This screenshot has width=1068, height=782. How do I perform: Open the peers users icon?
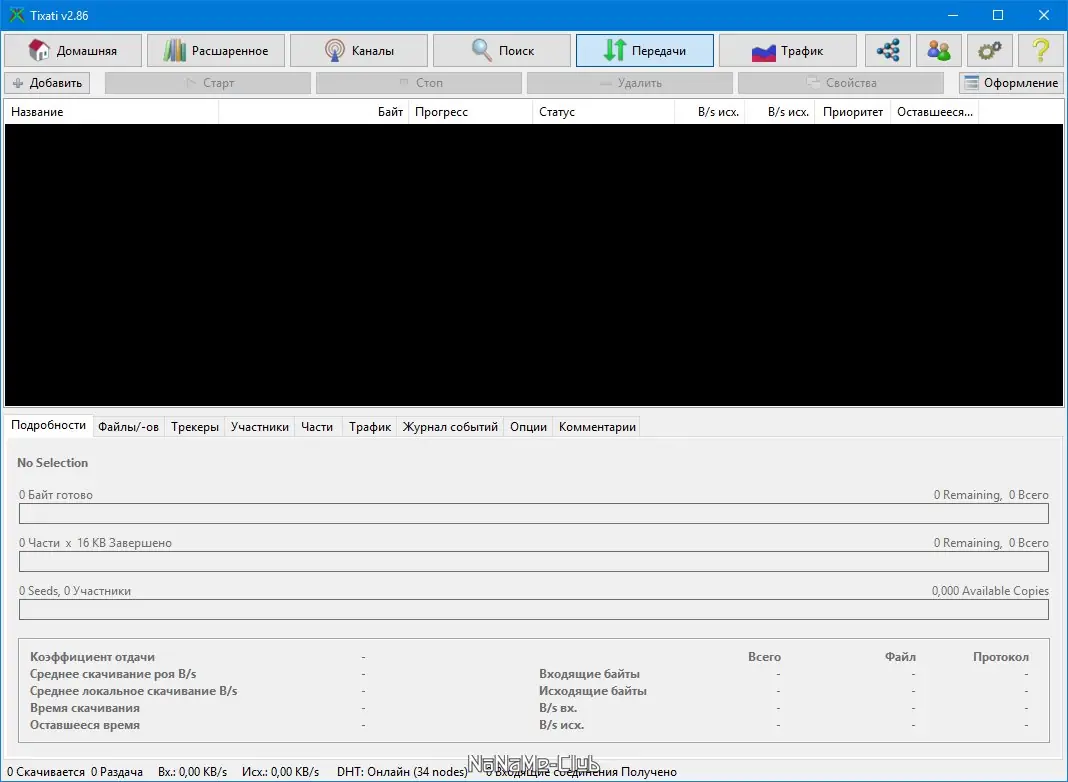[x=939, y=50]
